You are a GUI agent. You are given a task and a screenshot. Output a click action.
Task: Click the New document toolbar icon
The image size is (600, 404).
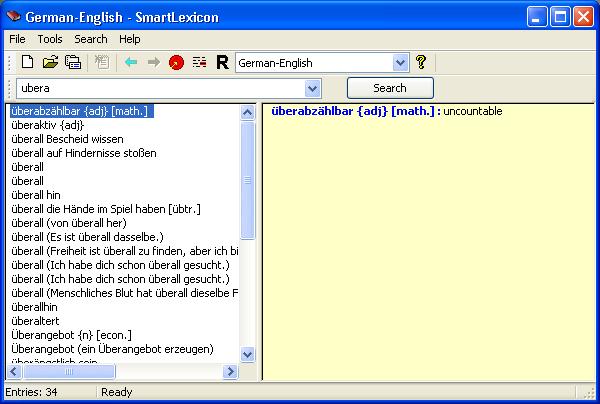click(27, 62)
